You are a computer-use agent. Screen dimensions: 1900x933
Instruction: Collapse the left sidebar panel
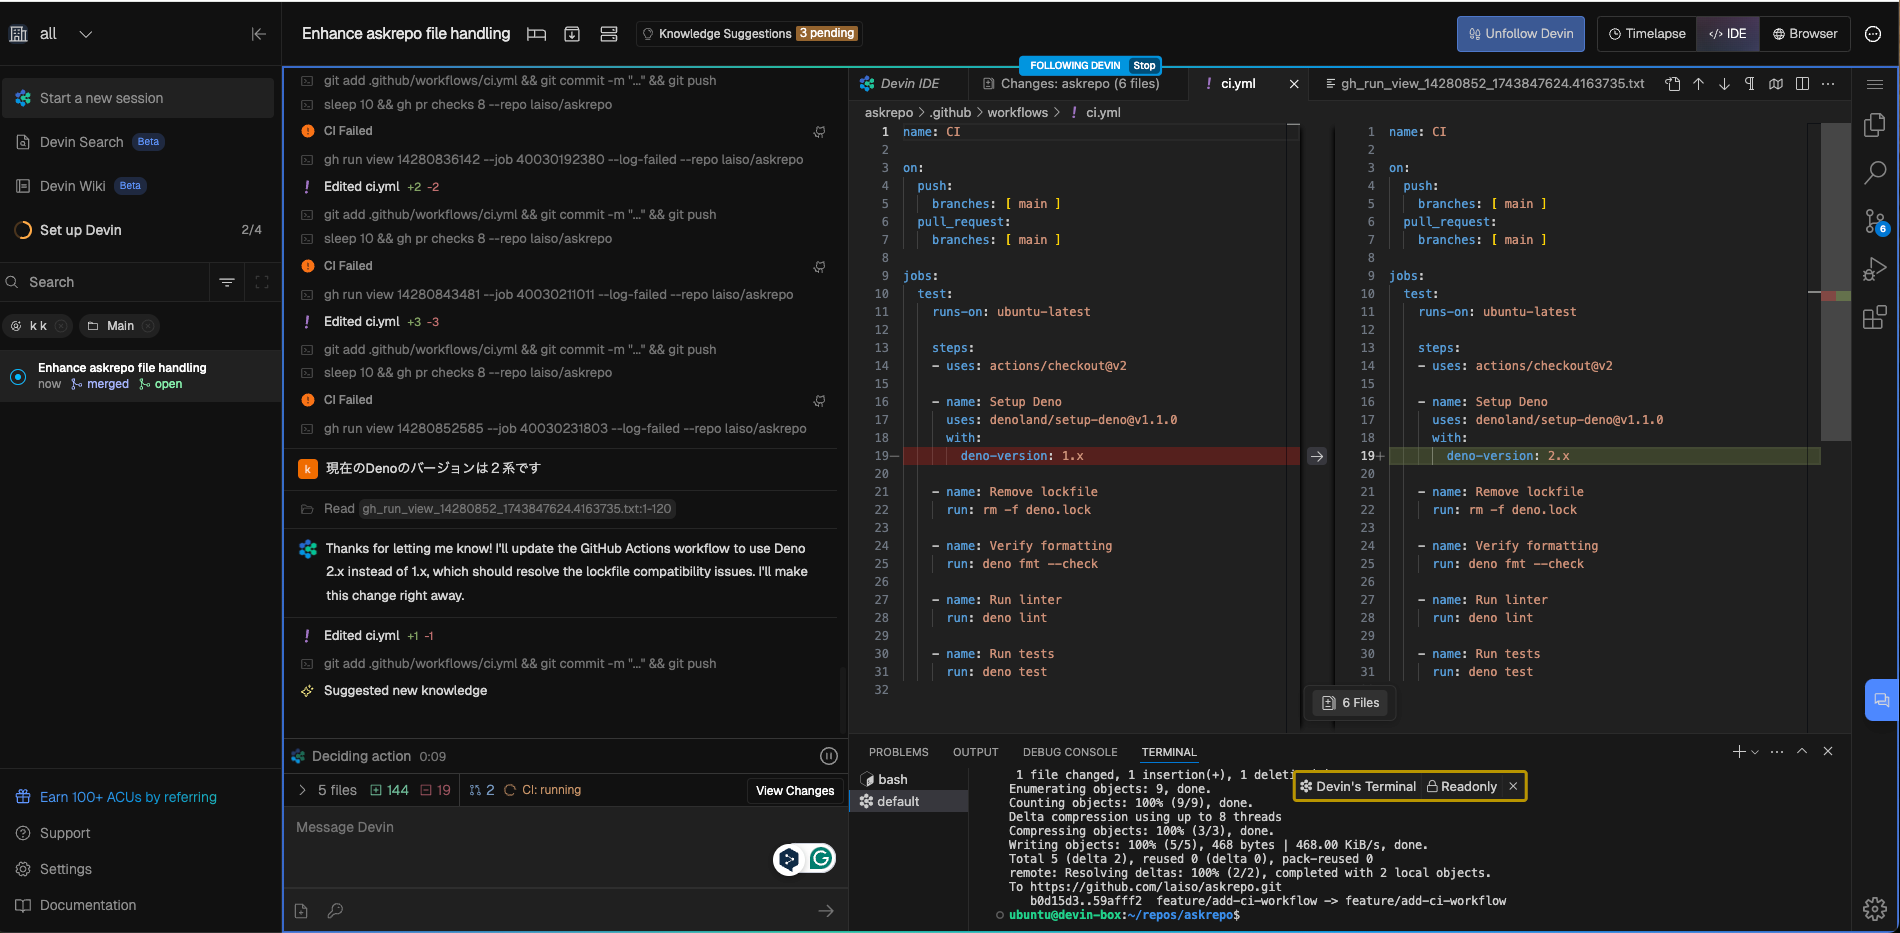(x=258, y=34)
